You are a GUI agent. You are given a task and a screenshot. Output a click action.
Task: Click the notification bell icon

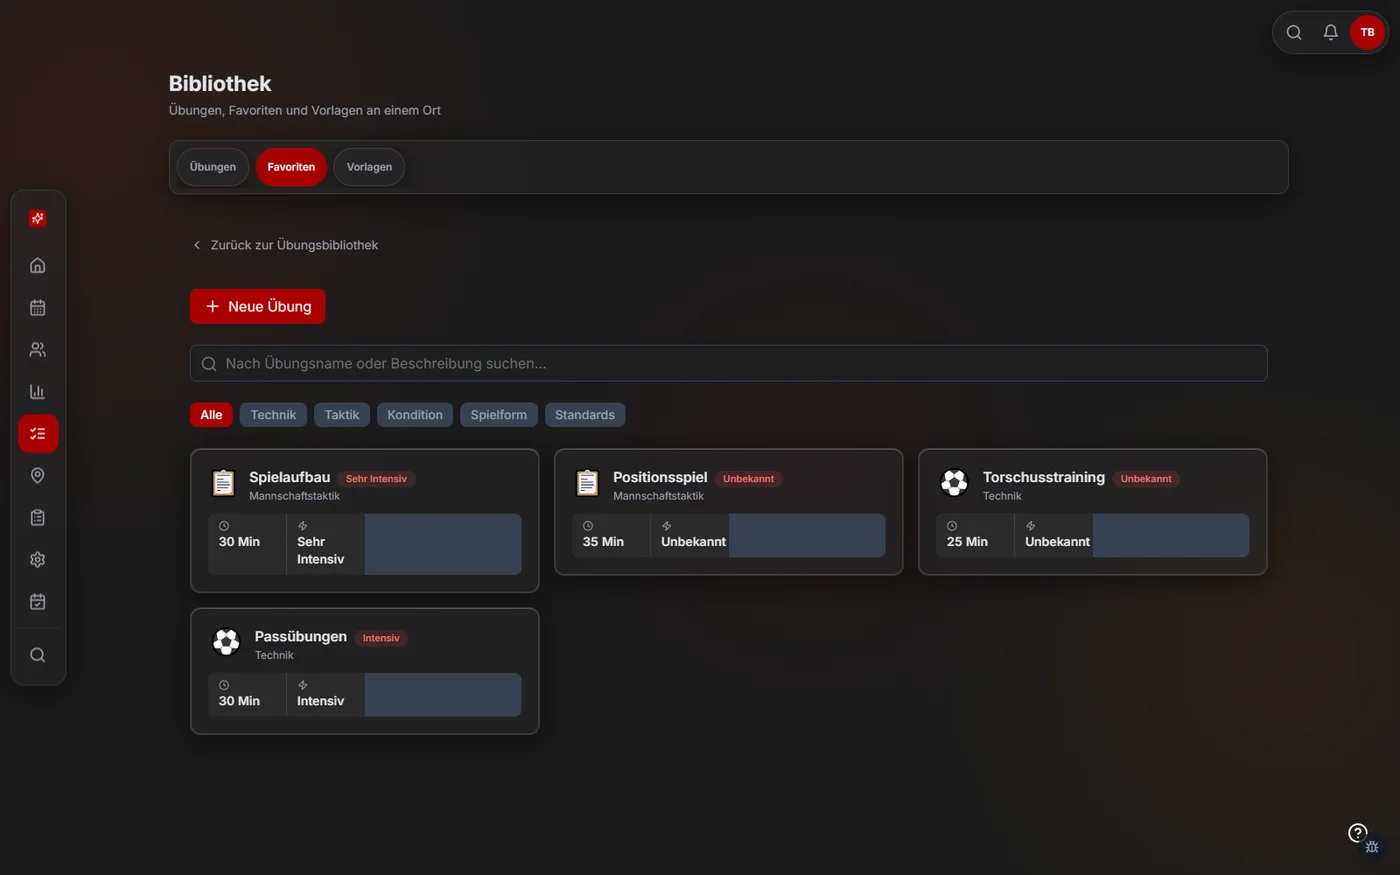1331,32
